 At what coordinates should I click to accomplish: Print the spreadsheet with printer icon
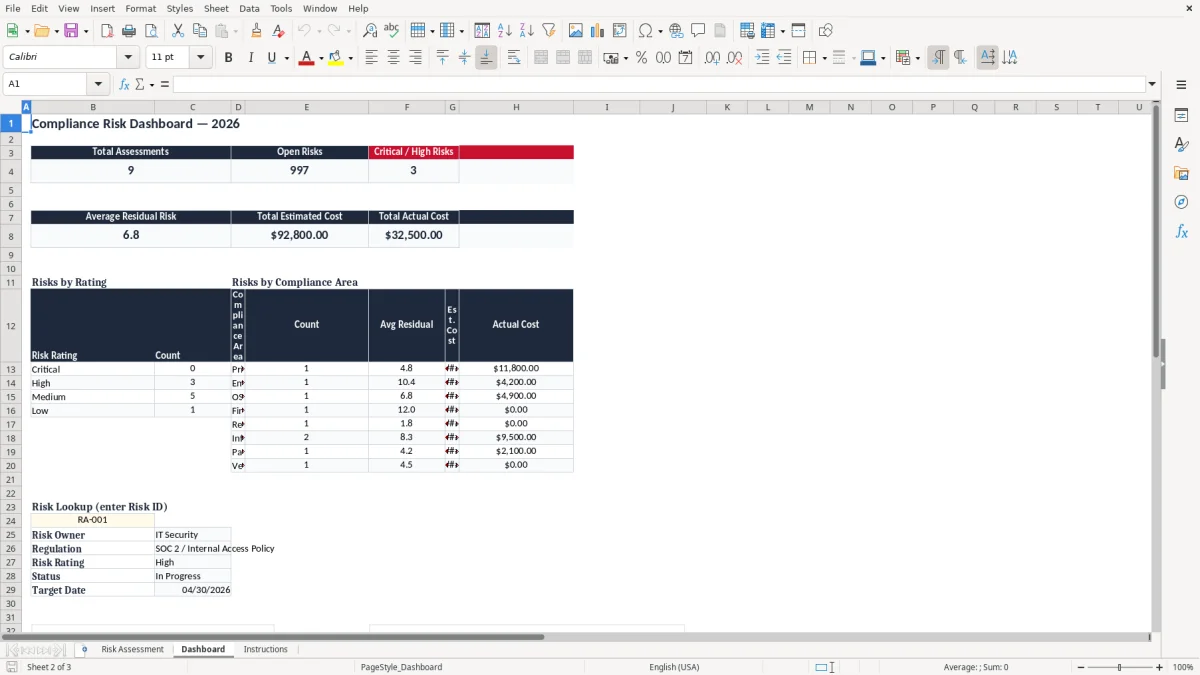[129, 31]
